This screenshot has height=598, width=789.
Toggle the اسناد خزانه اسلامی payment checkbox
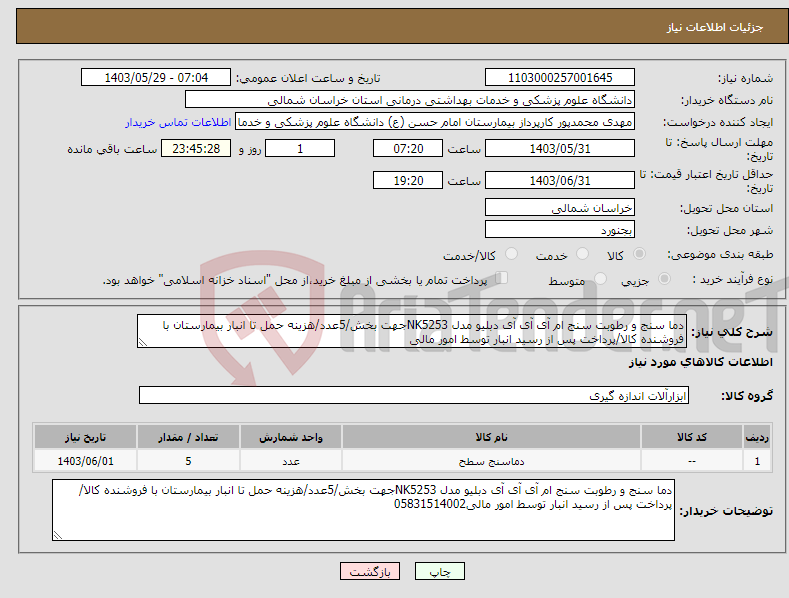[502, 278]
